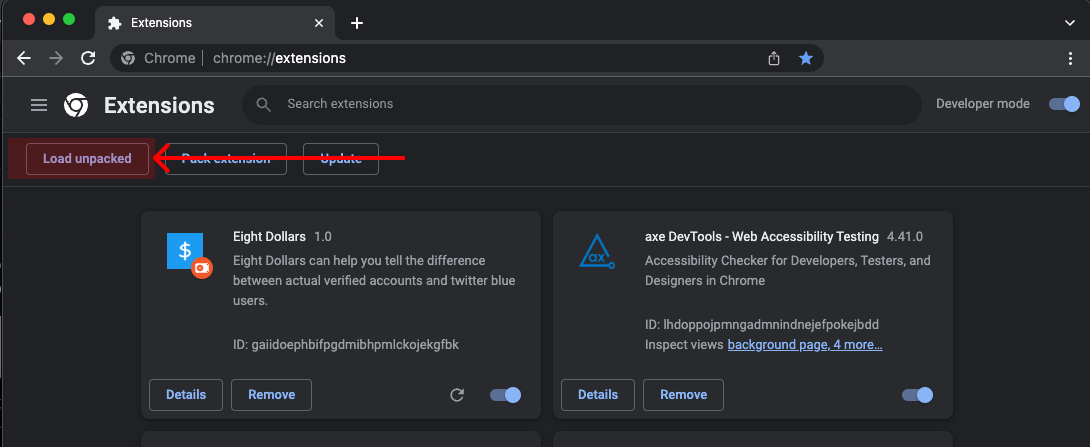
Task: Click the Chrome site info icon in the address bar
Action: 128,58
